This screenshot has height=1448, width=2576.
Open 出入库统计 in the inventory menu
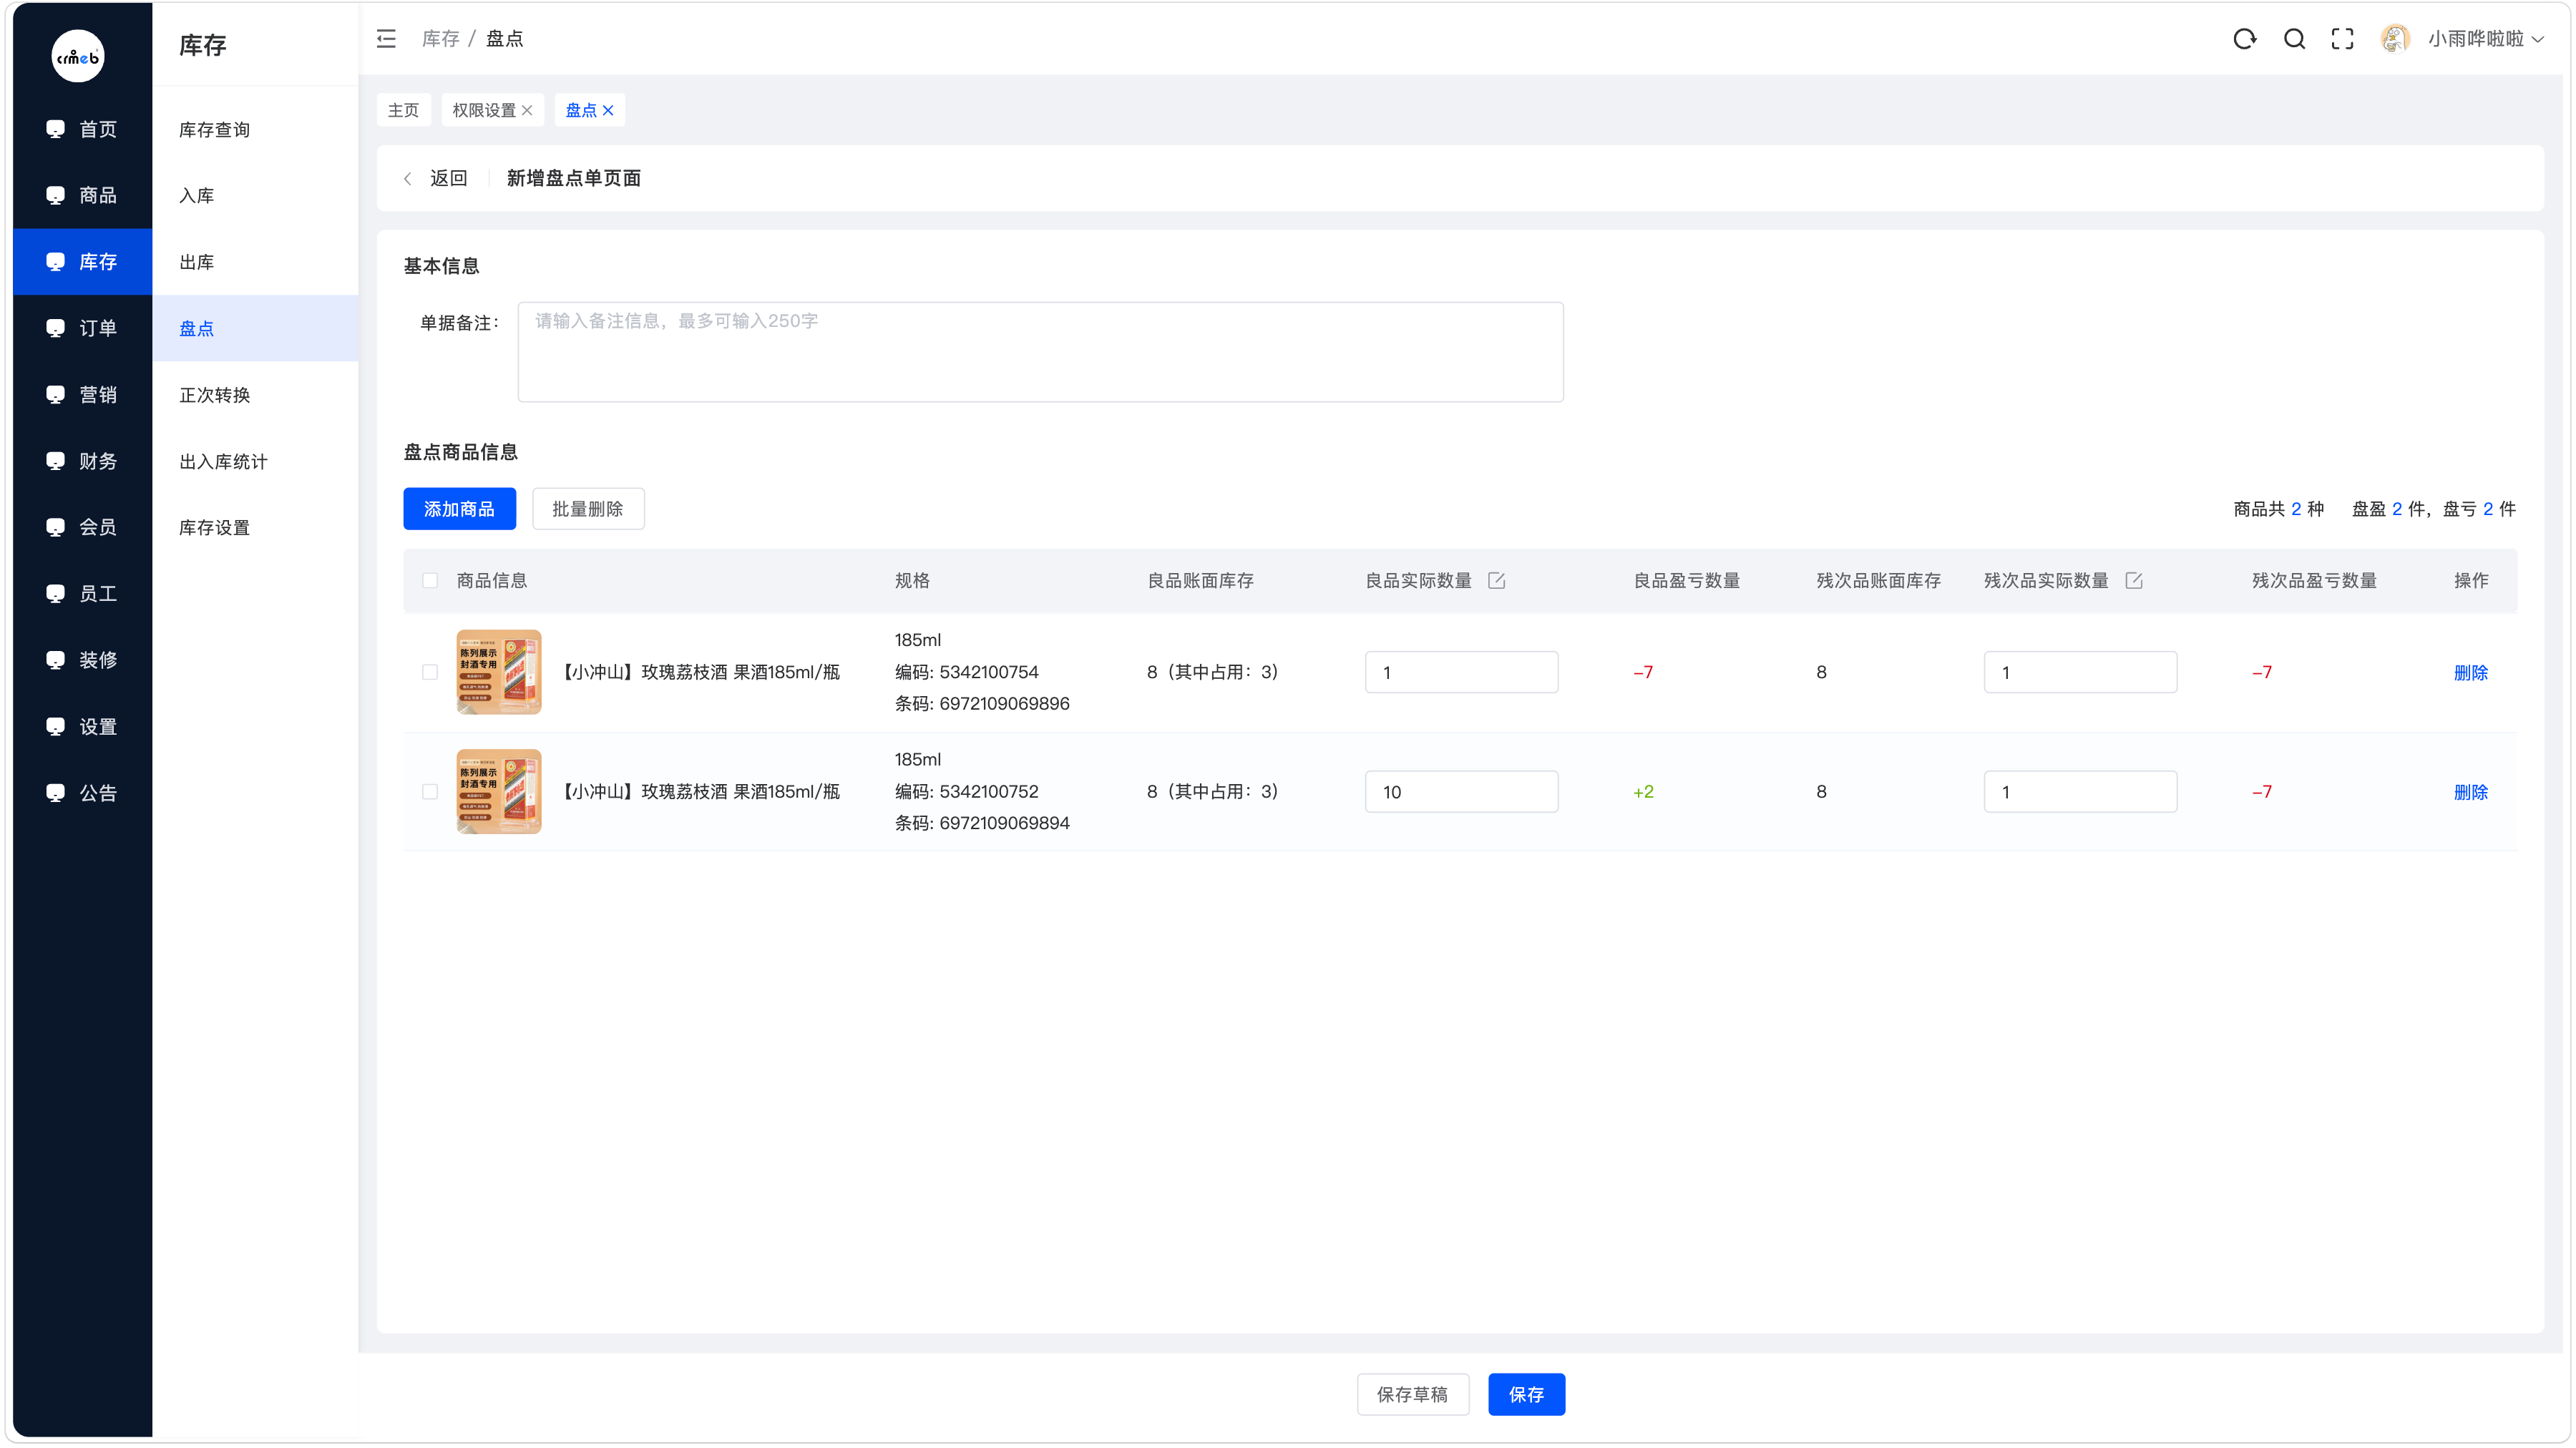(x=223, y=462)
